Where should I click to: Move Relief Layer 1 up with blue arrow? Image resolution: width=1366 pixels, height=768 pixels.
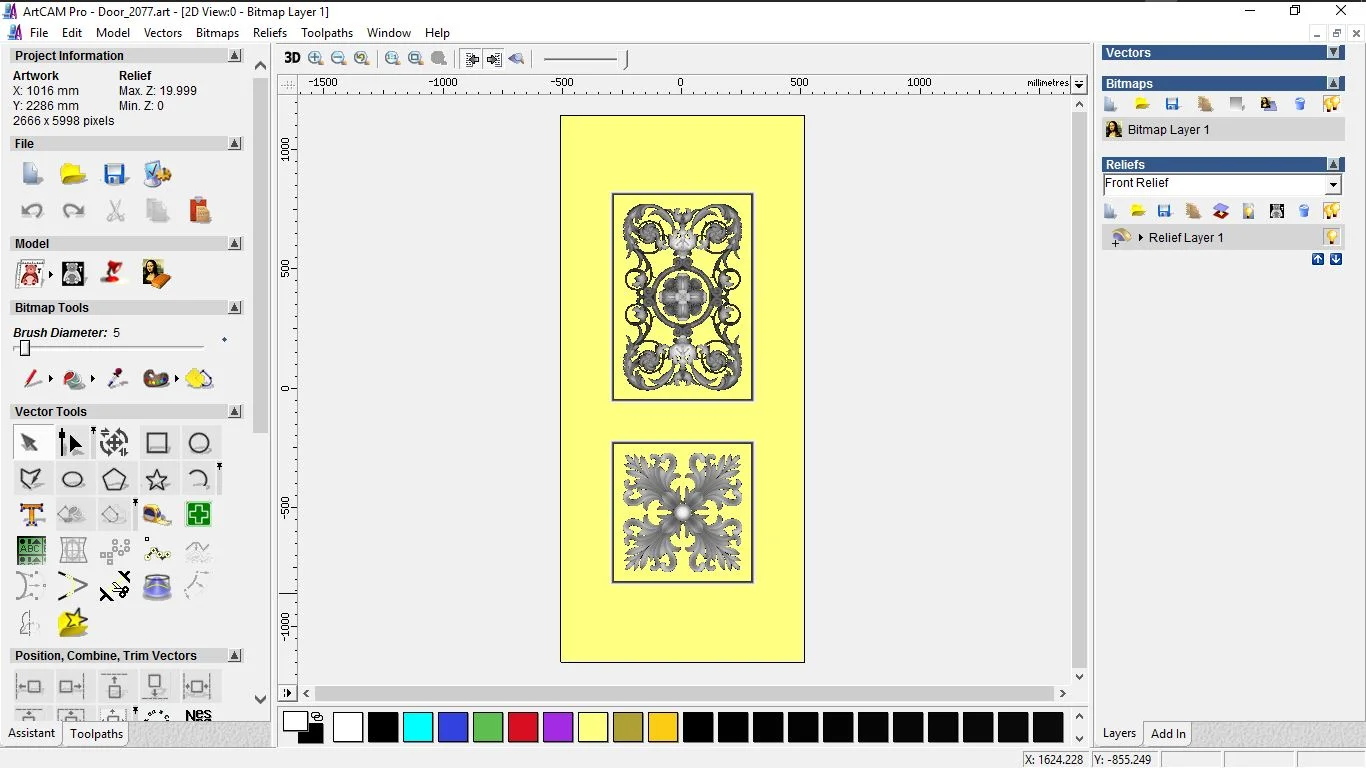point(1318,259)
